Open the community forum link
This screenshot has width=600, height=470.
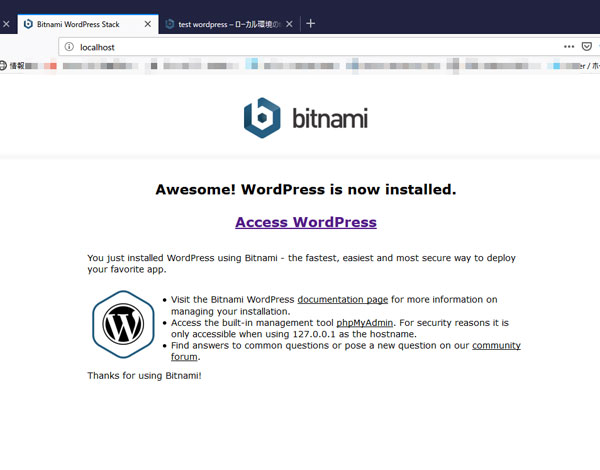[496, 346]
